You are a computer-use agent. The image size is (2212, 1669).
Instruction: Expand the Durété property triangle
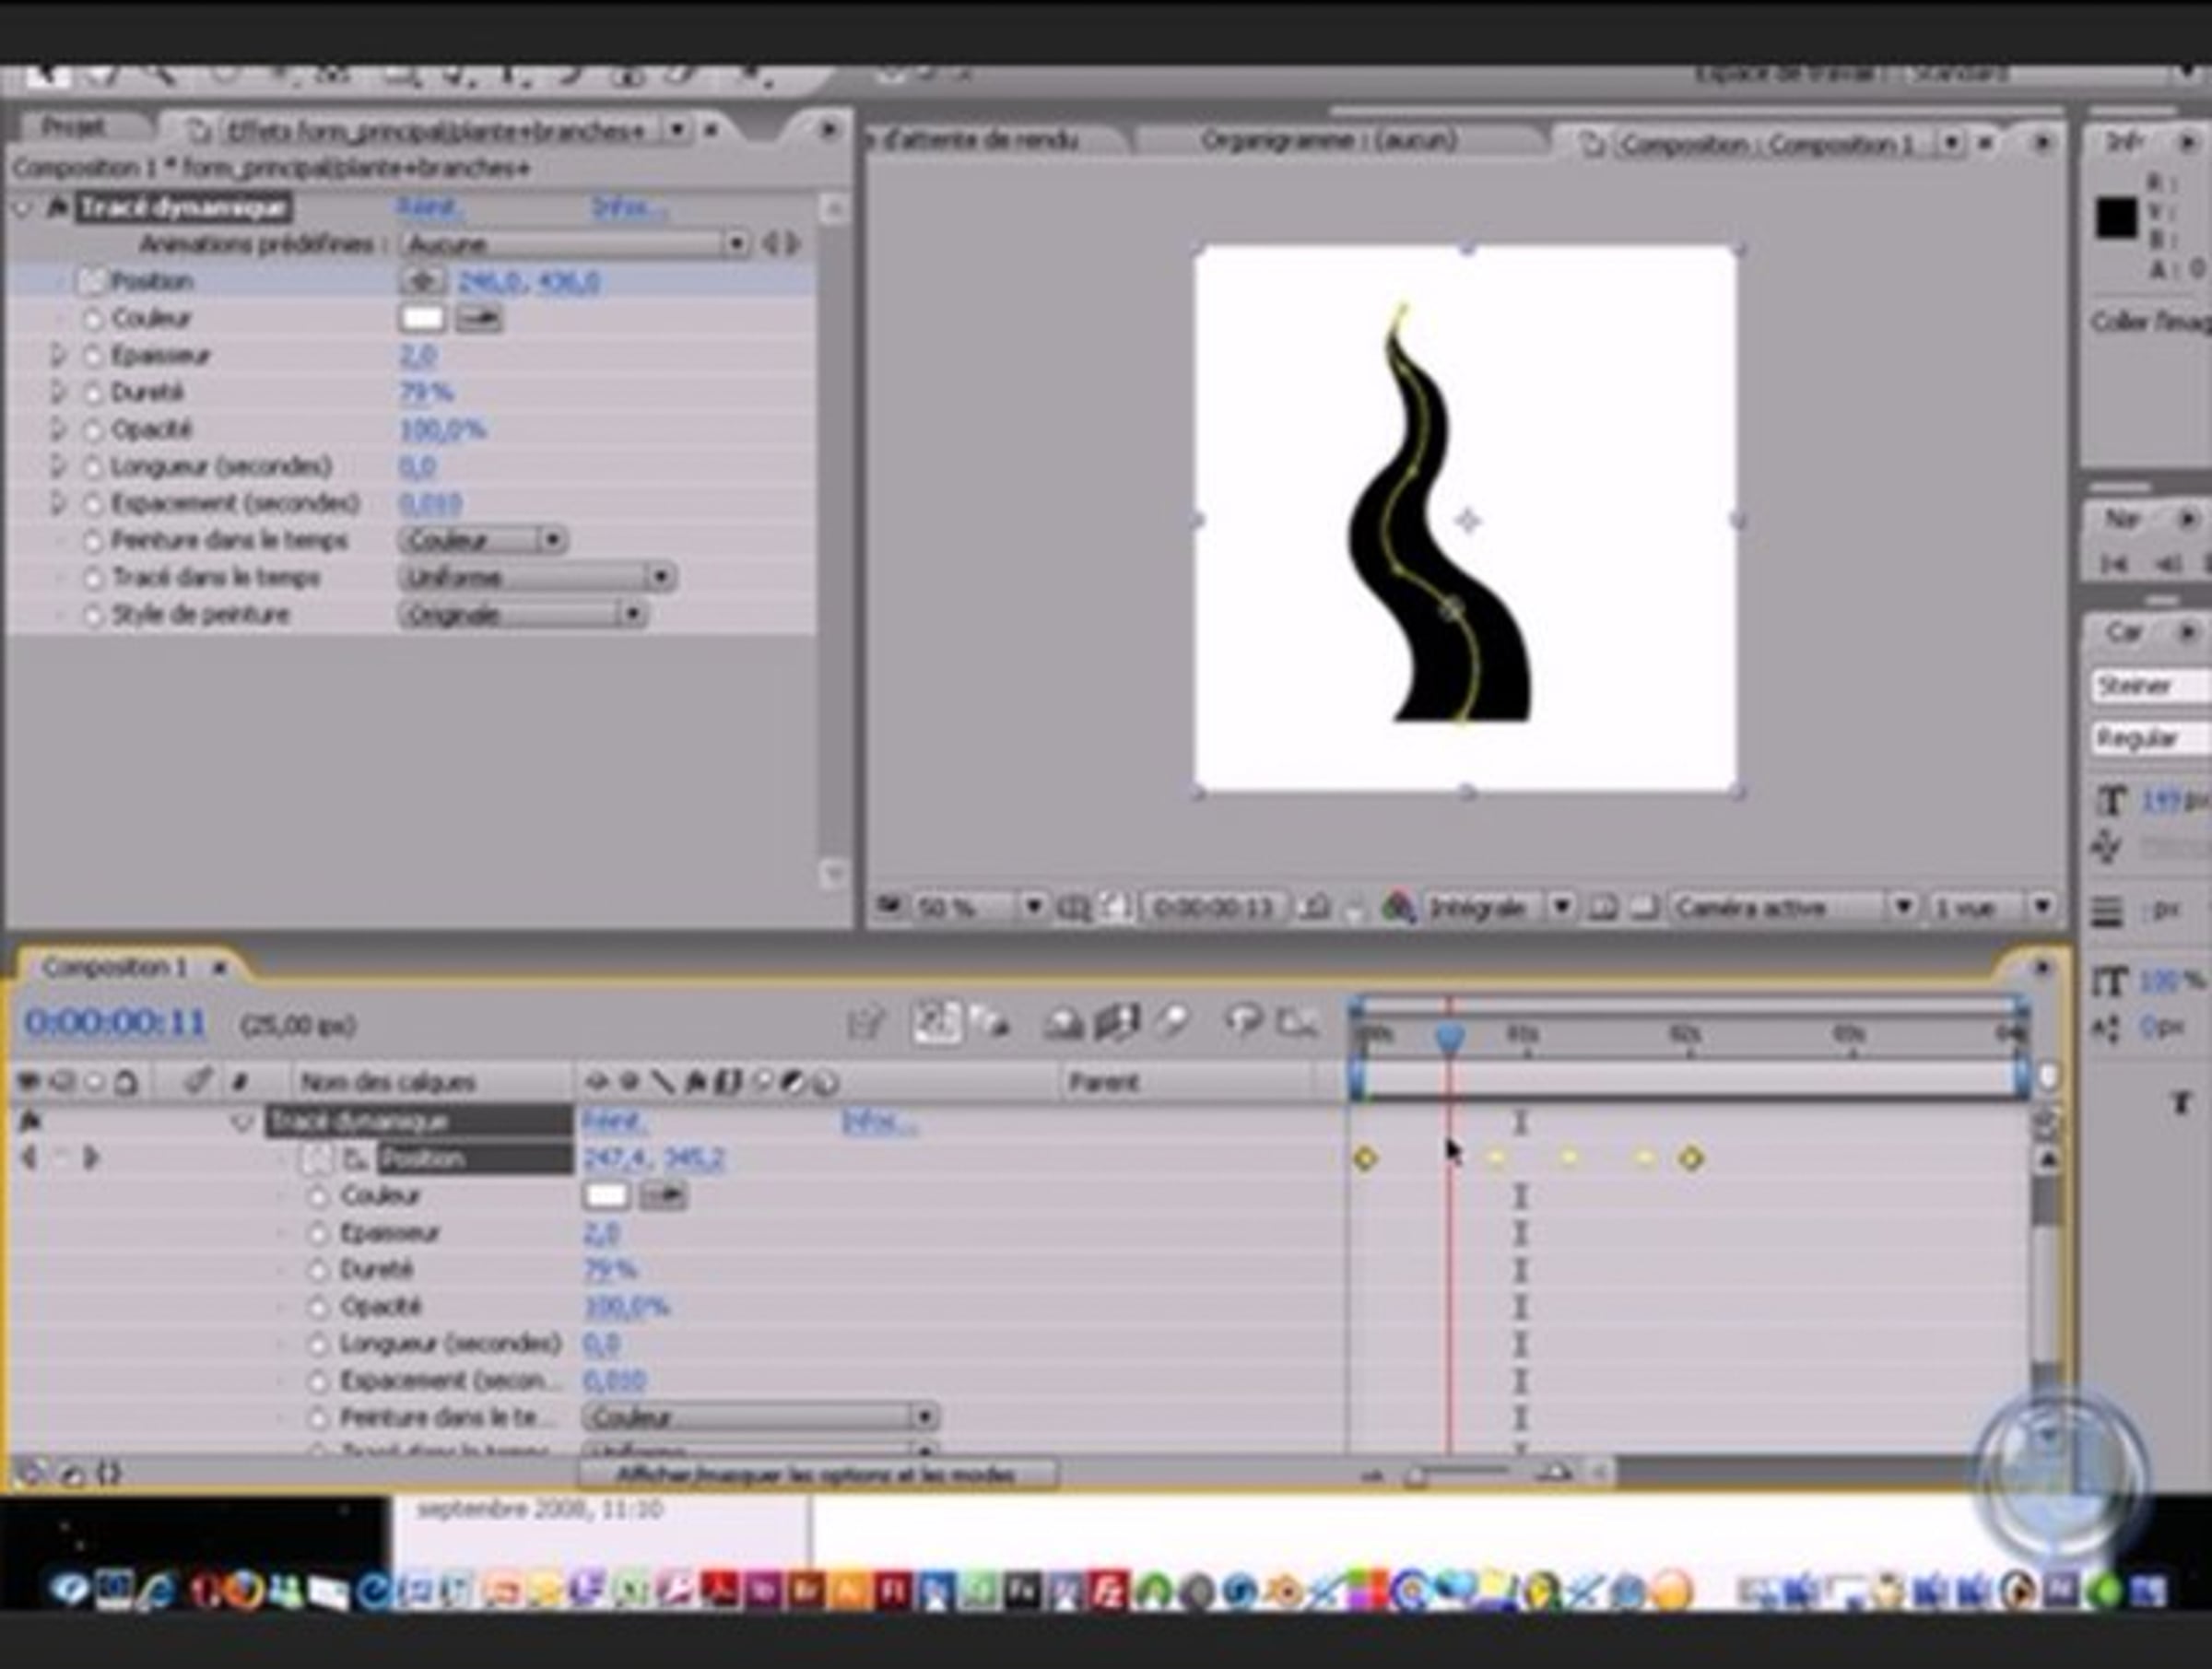click(x=58, y=392)
